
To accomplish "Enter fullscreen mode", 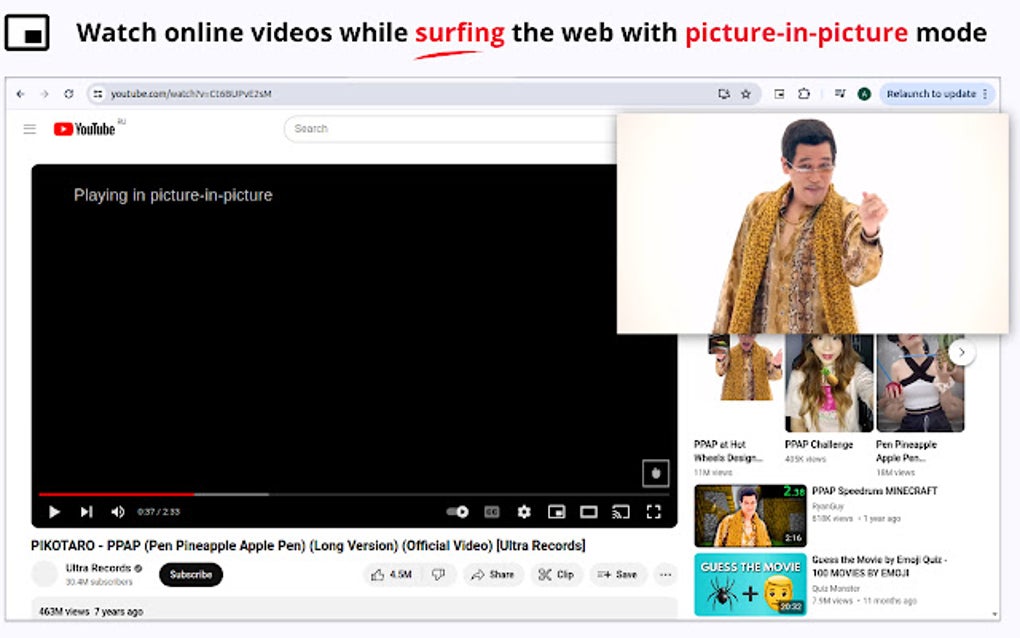I will point(654,511).
